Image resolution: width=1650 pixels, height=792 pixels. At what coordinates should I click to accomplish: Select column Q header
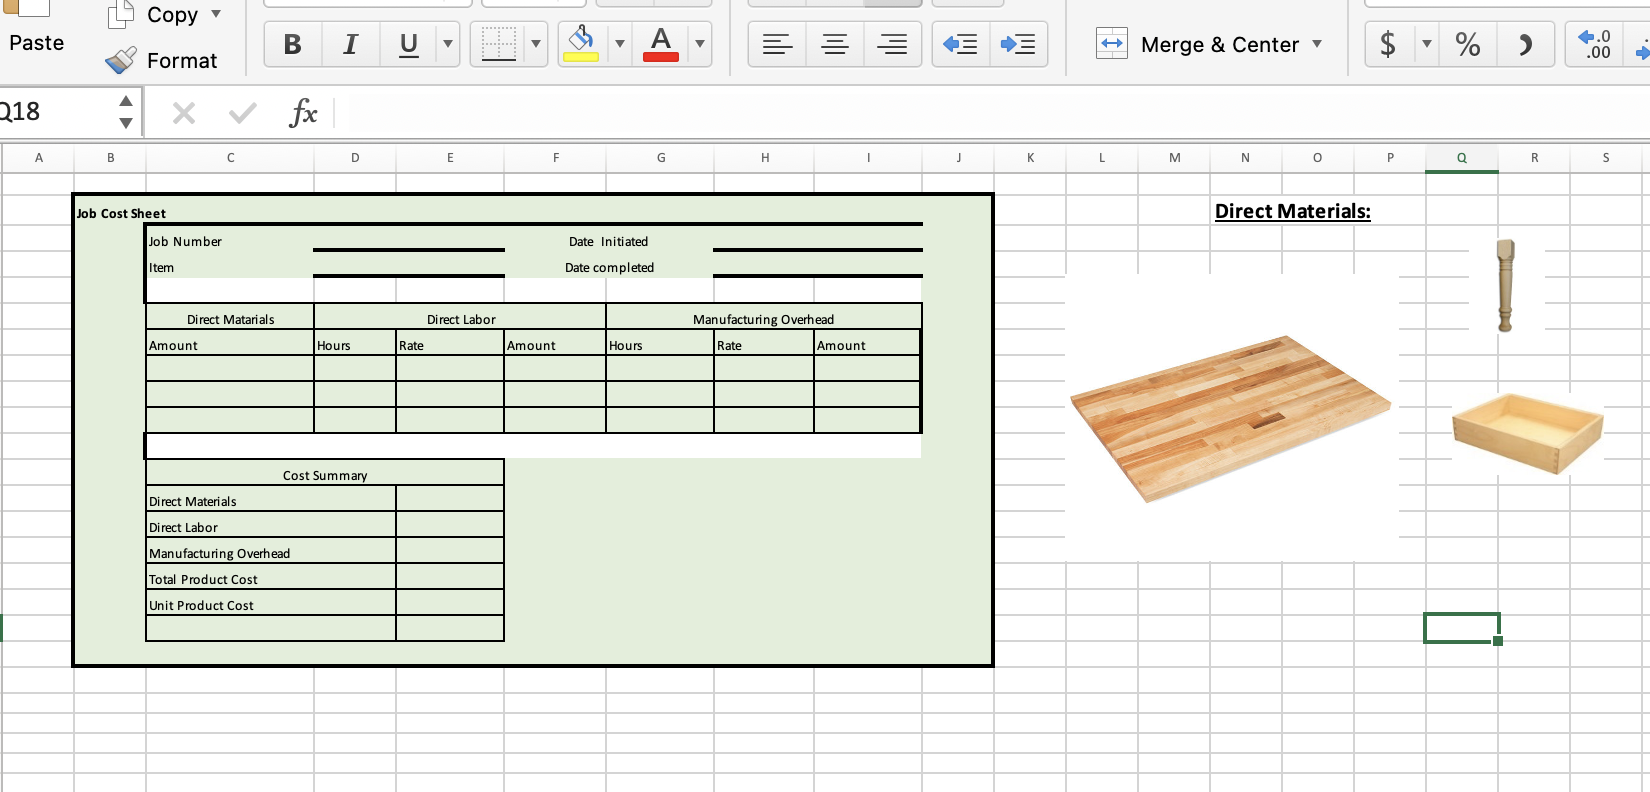click(x=1462, y=157)
